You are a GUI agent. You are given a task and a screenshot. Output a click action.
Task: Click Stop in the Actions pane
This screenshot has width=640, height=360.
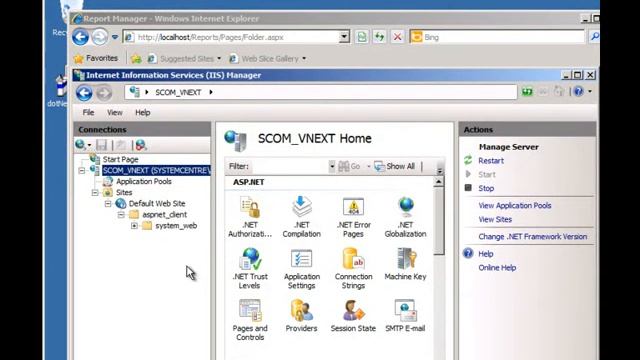[x=486, y=188]
